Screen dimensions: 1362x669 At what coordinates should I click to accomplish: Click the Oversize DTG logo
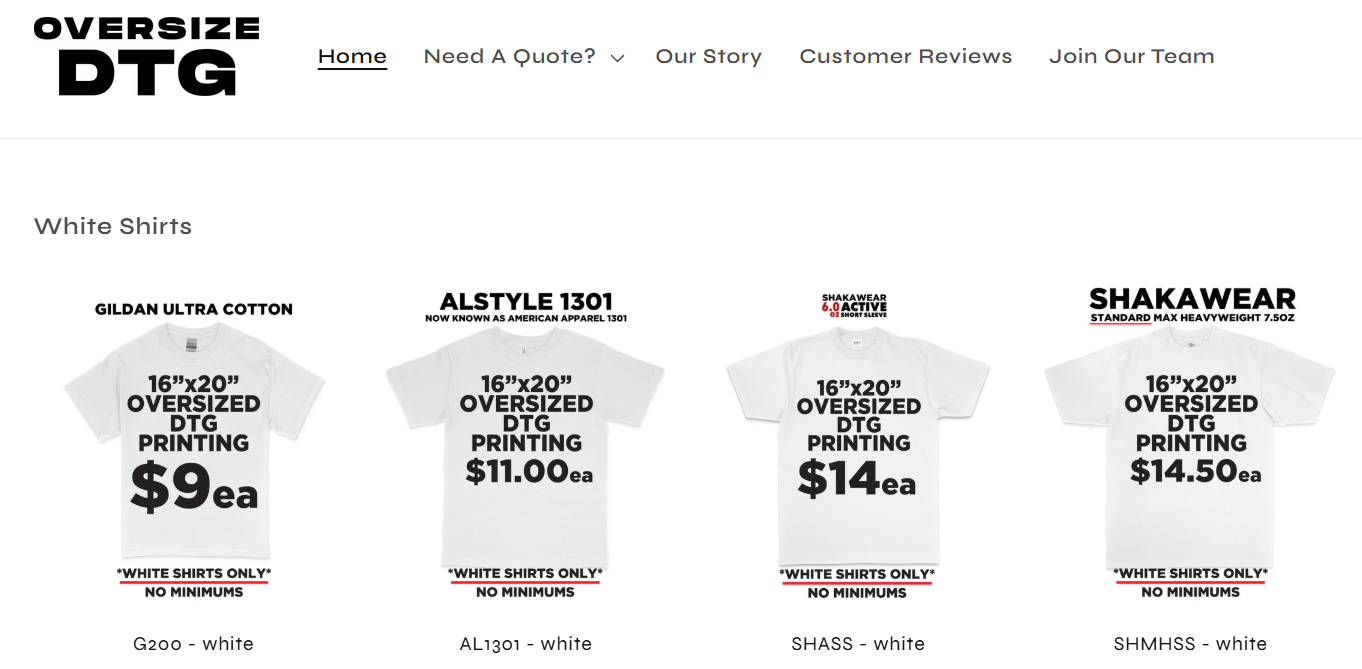[x=146, y=57]
